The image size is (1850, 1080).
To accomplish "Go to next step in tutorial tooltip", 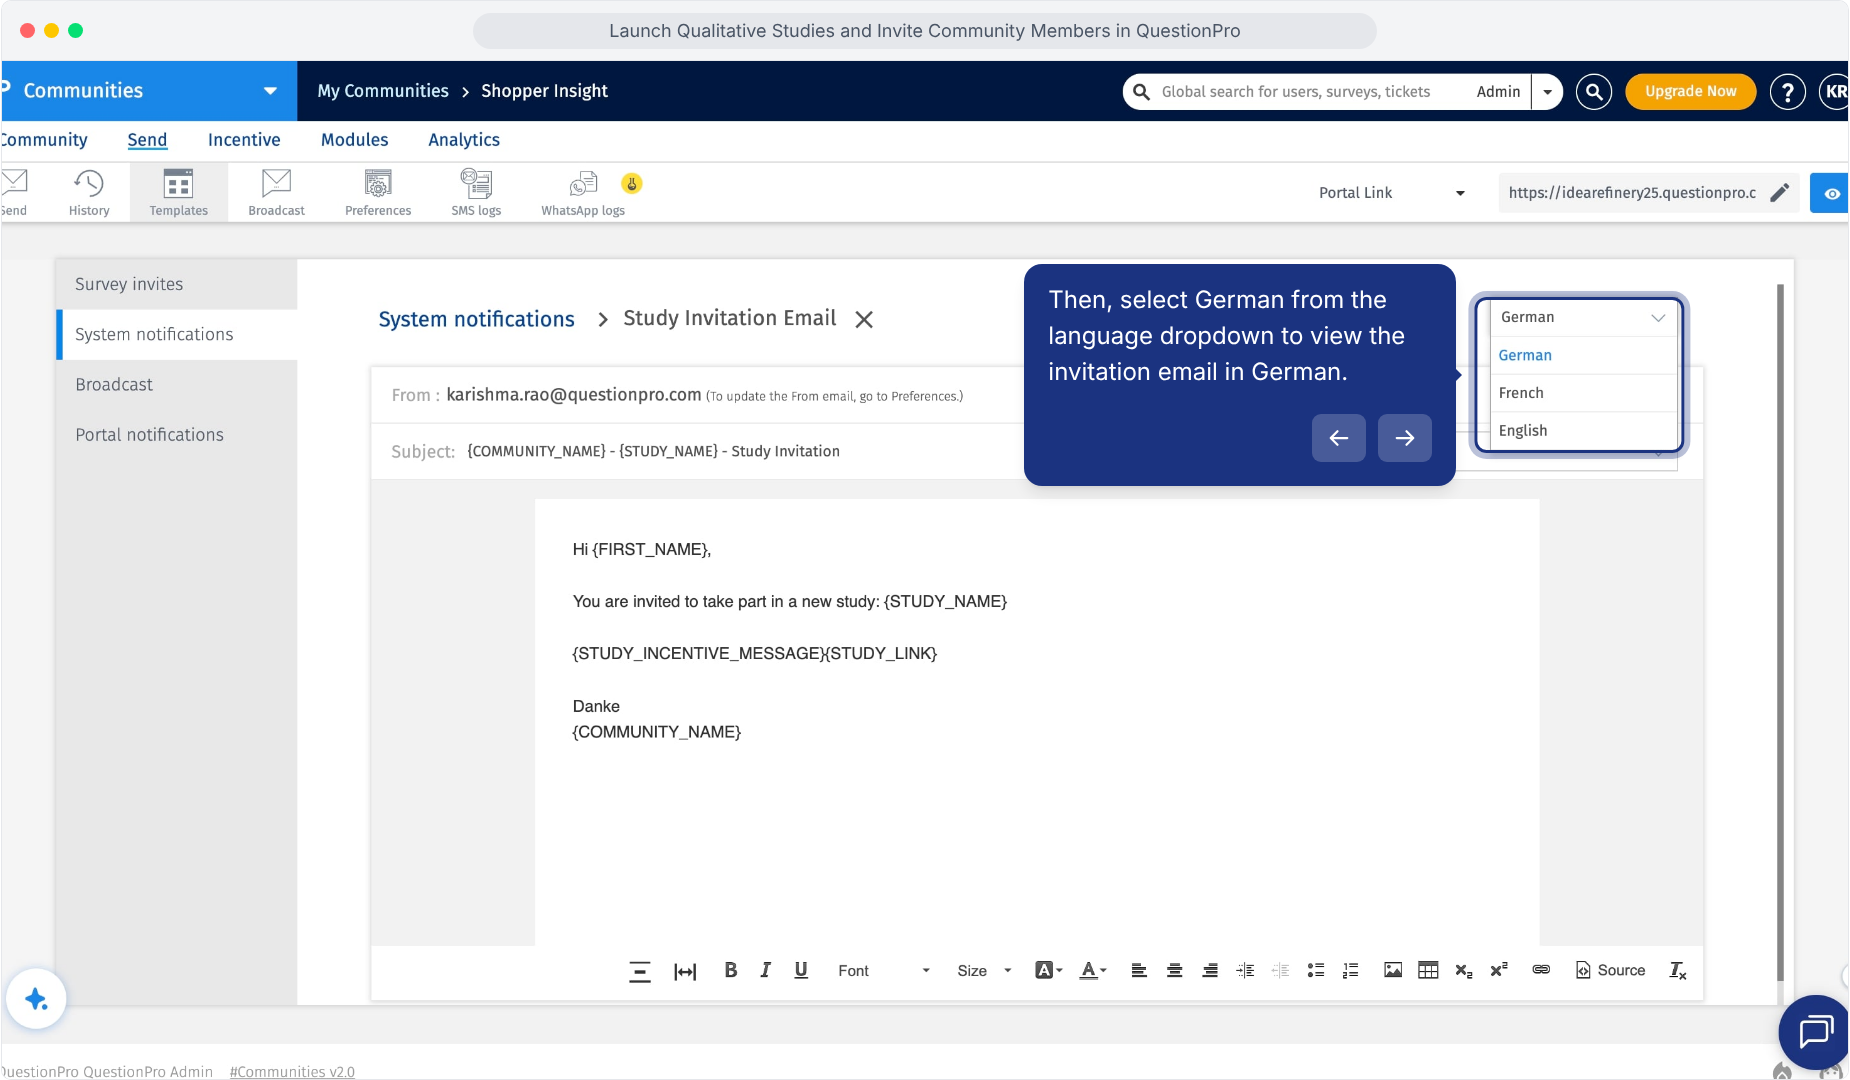I will [1404, 438].
